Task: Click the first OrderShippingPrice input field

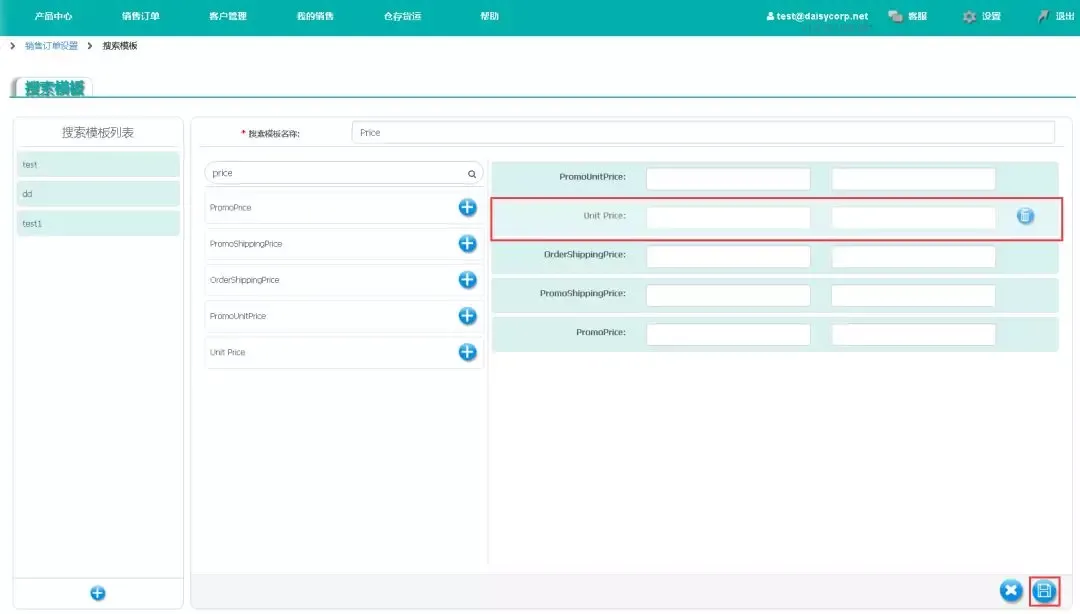Action: click(x=728, y=256)
